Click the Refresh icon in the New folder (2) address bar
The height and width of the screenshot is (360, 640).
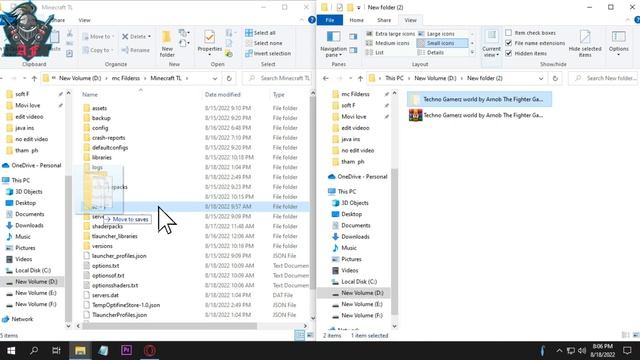click(x=555, y=78)
